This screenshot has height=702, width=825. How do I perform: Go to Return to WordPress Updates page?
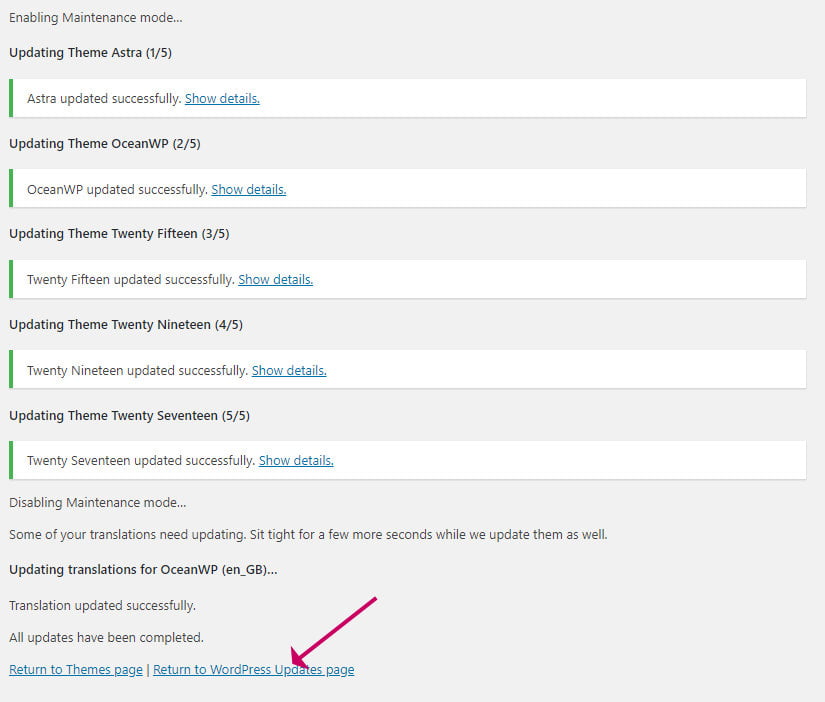(254, 669)
